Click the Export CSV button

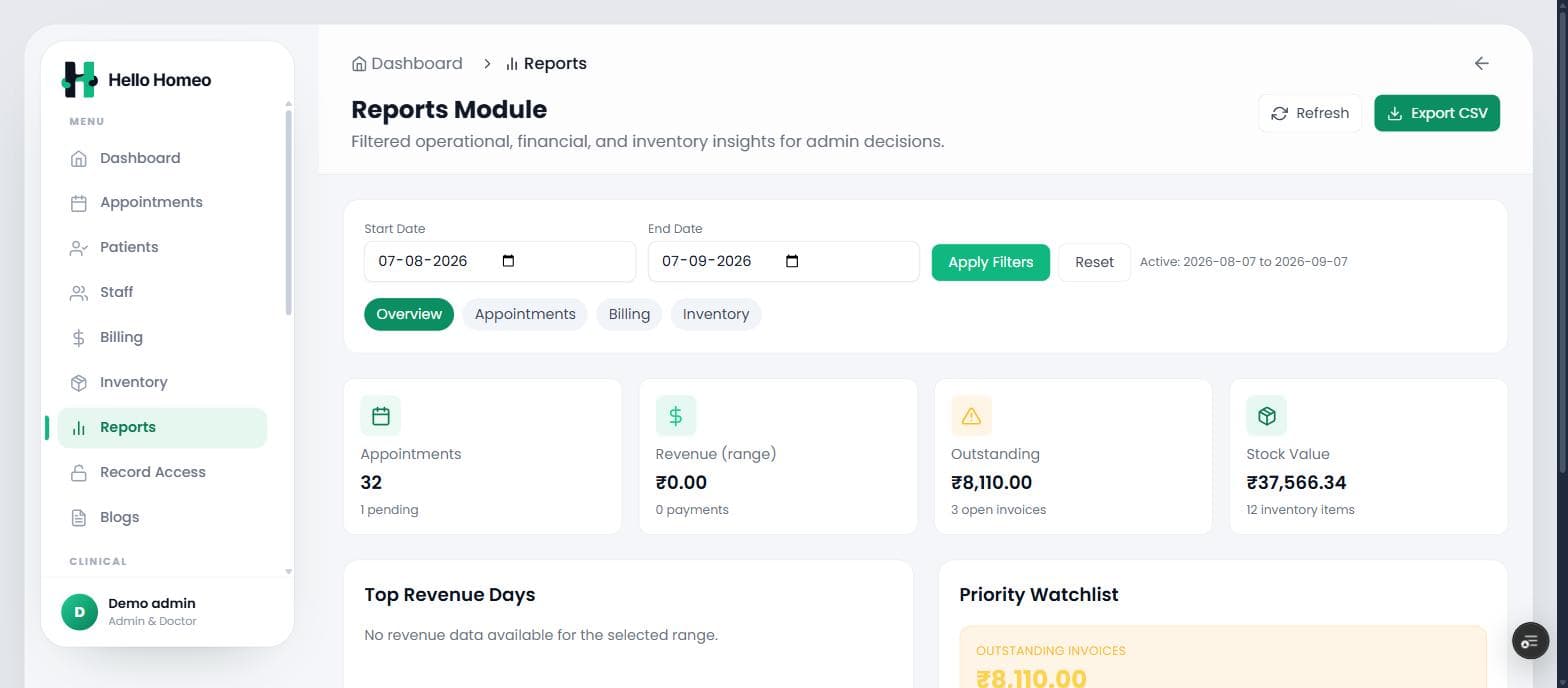pyautogui.click(x=1437, y=113)
